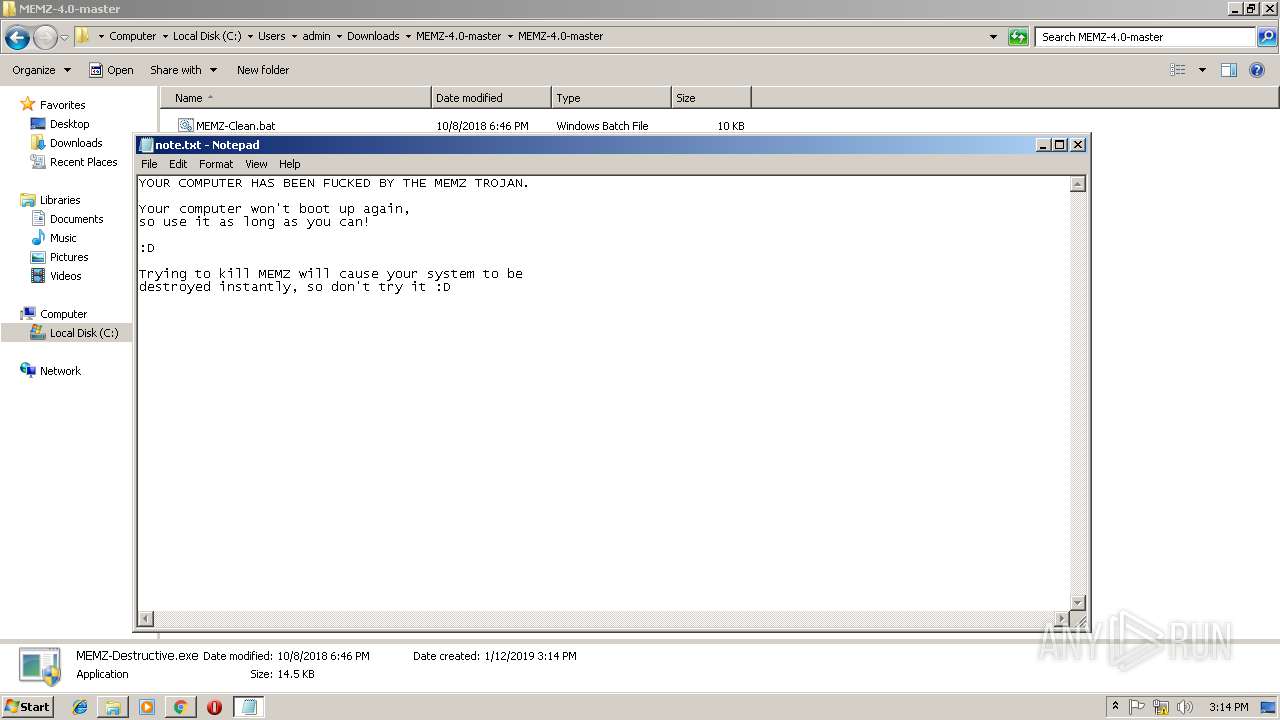1280x720 pixels.
Task: Open Recent Places in navigation pane
Action: 83,162
